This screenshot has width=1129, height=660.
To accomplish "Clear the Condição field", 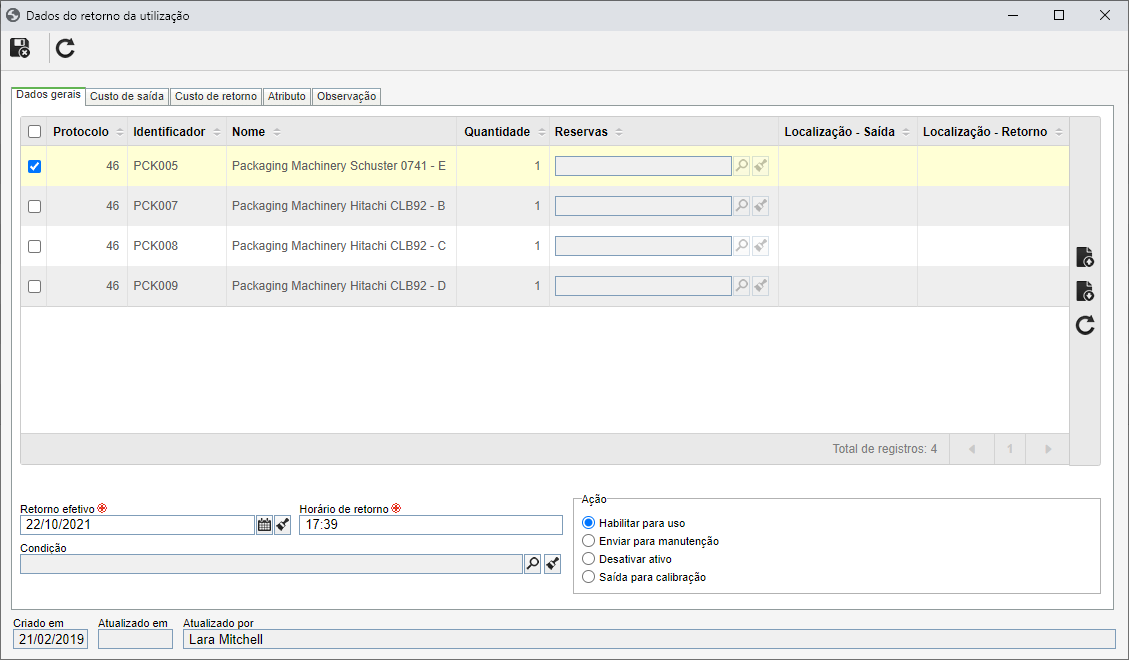I will point(552,564).
